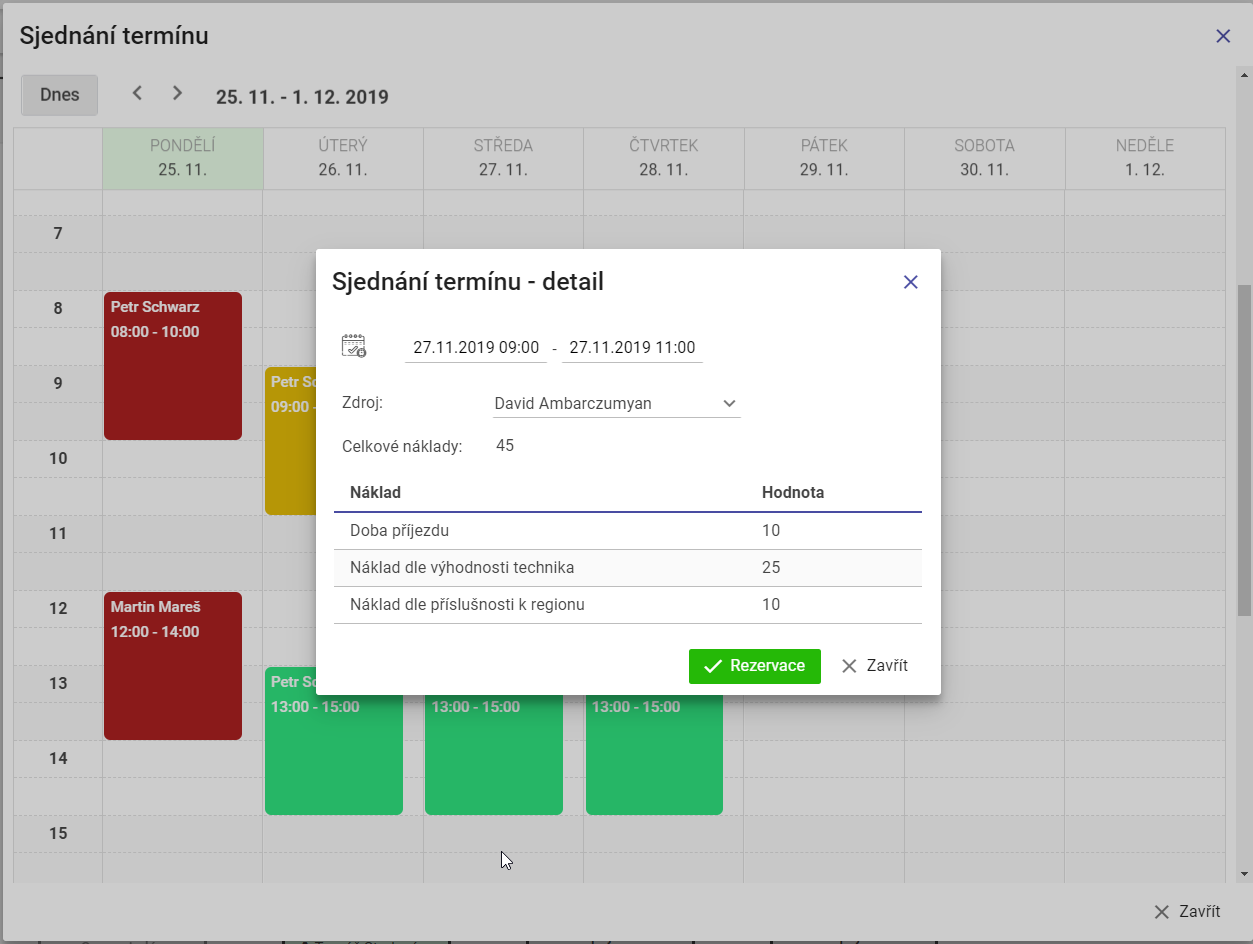Image resolution: width=1253 pixels, height=944 pixels.
Task: Click the Rezervace button
Action: tap(754, 666)
